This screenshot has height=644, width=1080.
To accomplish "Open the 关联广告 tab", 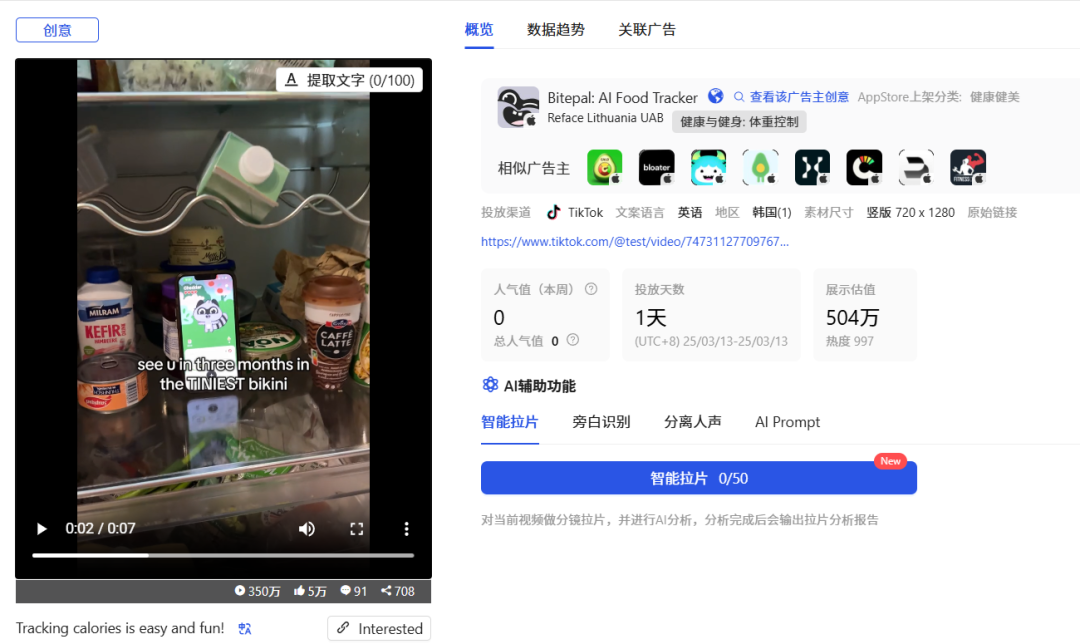I will [x=648, y=29].
